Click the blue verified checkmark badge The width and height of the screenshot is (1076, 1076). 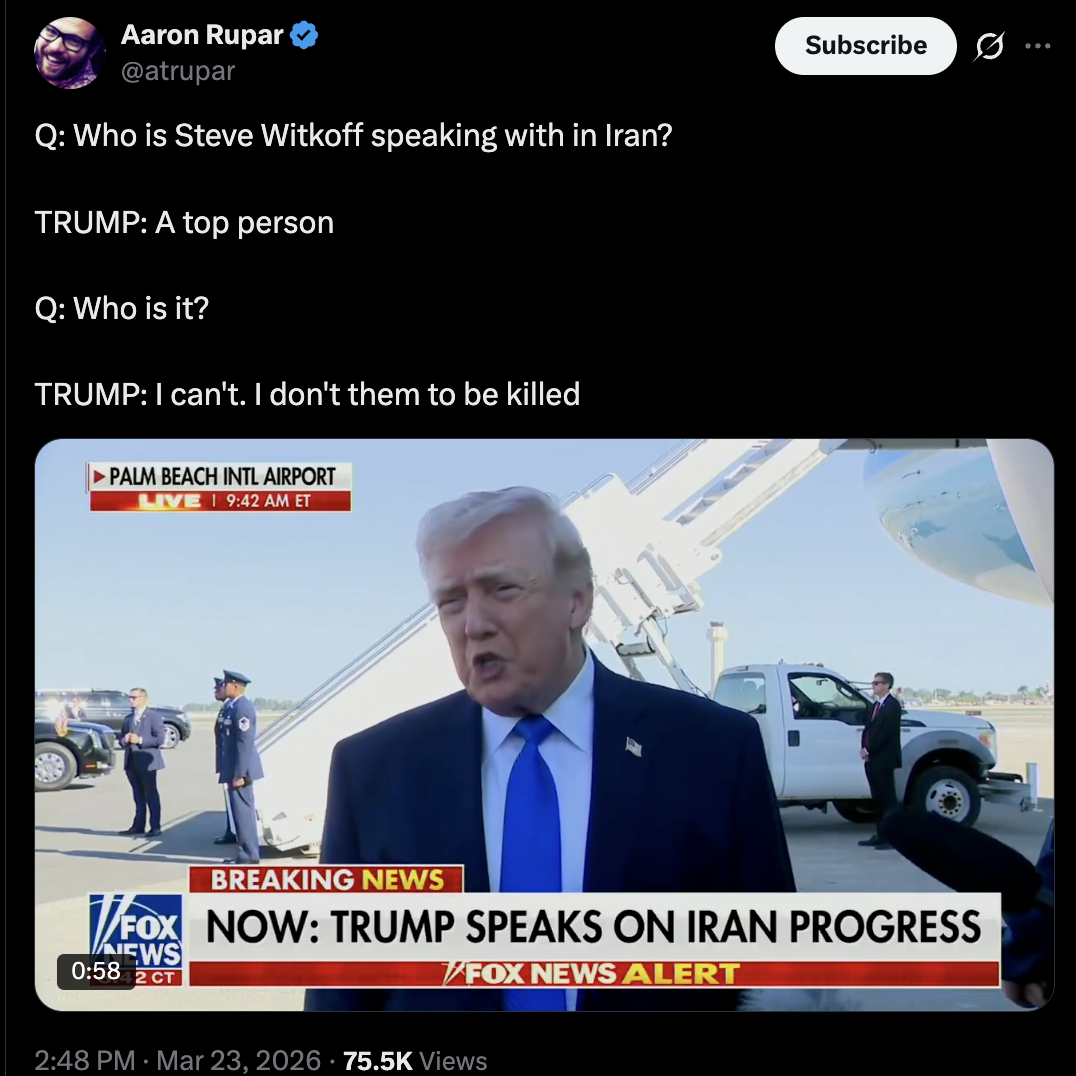coord(304,35)
